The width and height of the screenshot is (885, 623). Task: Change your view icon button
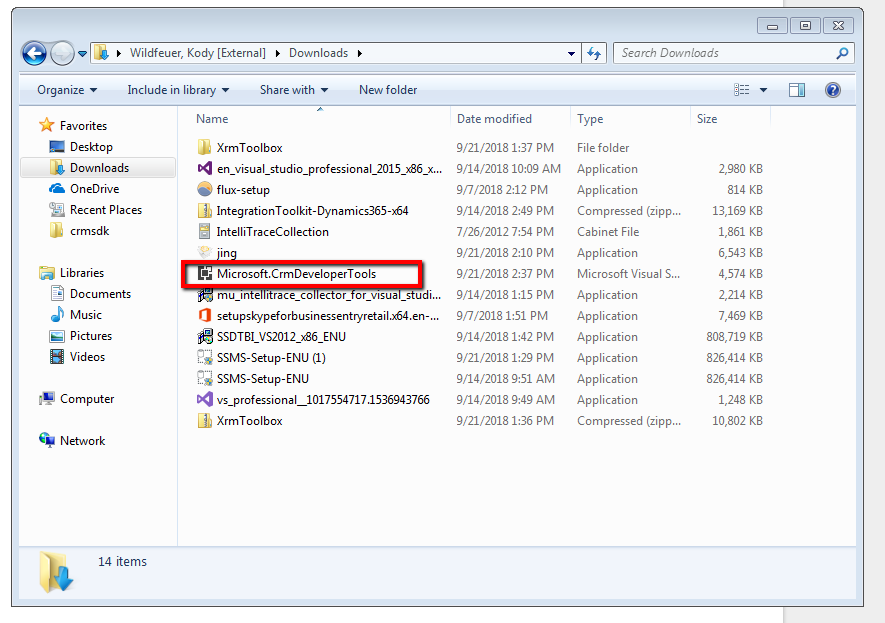[x=742, y=90]
